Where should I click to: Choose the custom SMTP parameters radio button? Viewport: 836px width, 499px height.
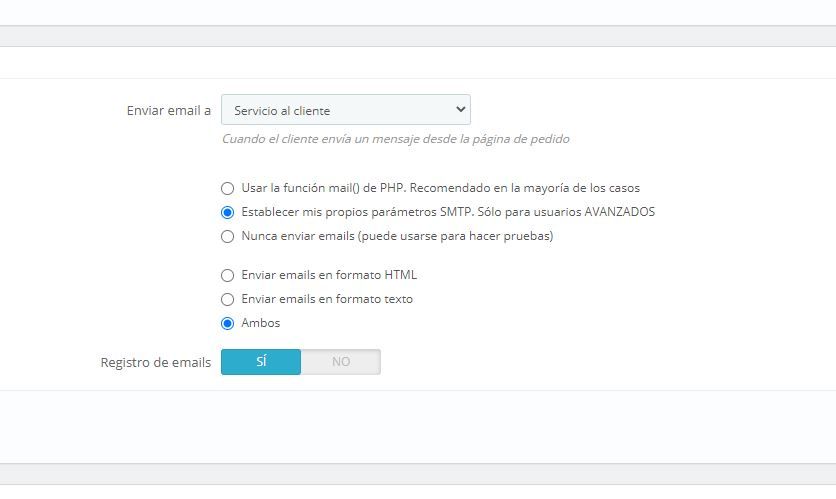point(227,212)
